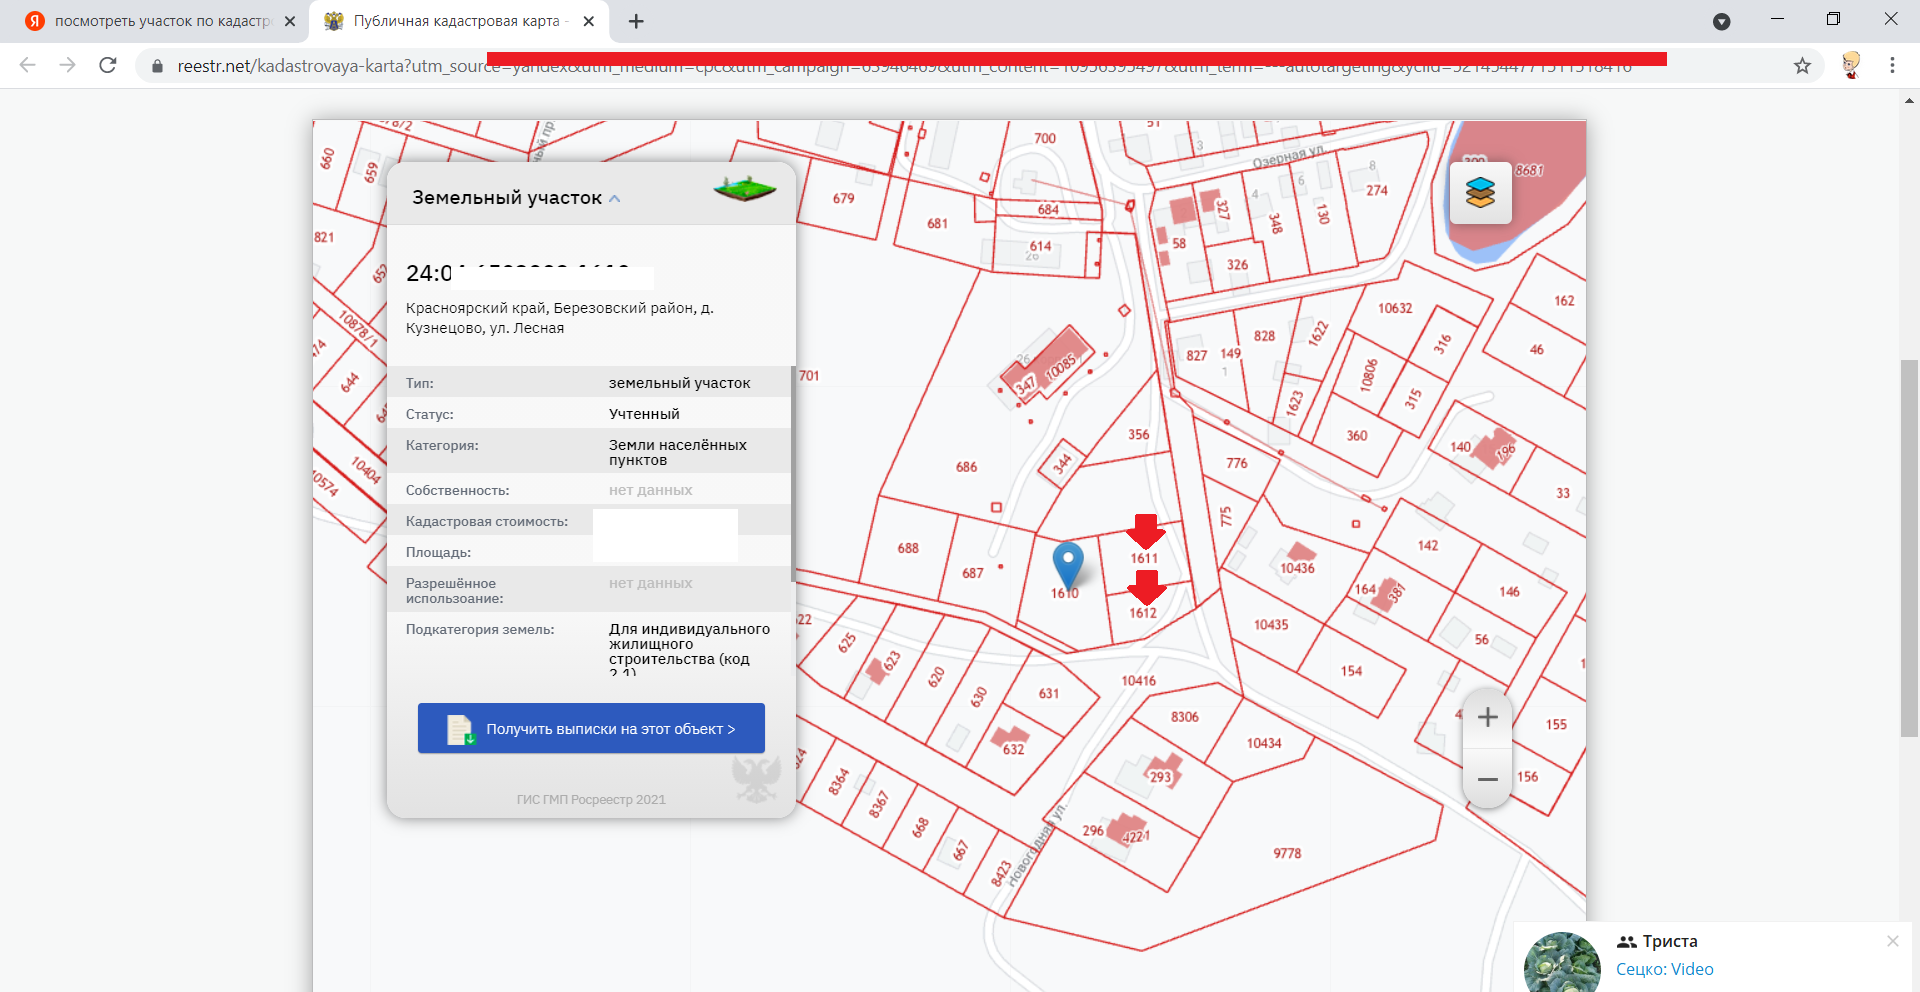Reload the page

(x=108, y=66)
